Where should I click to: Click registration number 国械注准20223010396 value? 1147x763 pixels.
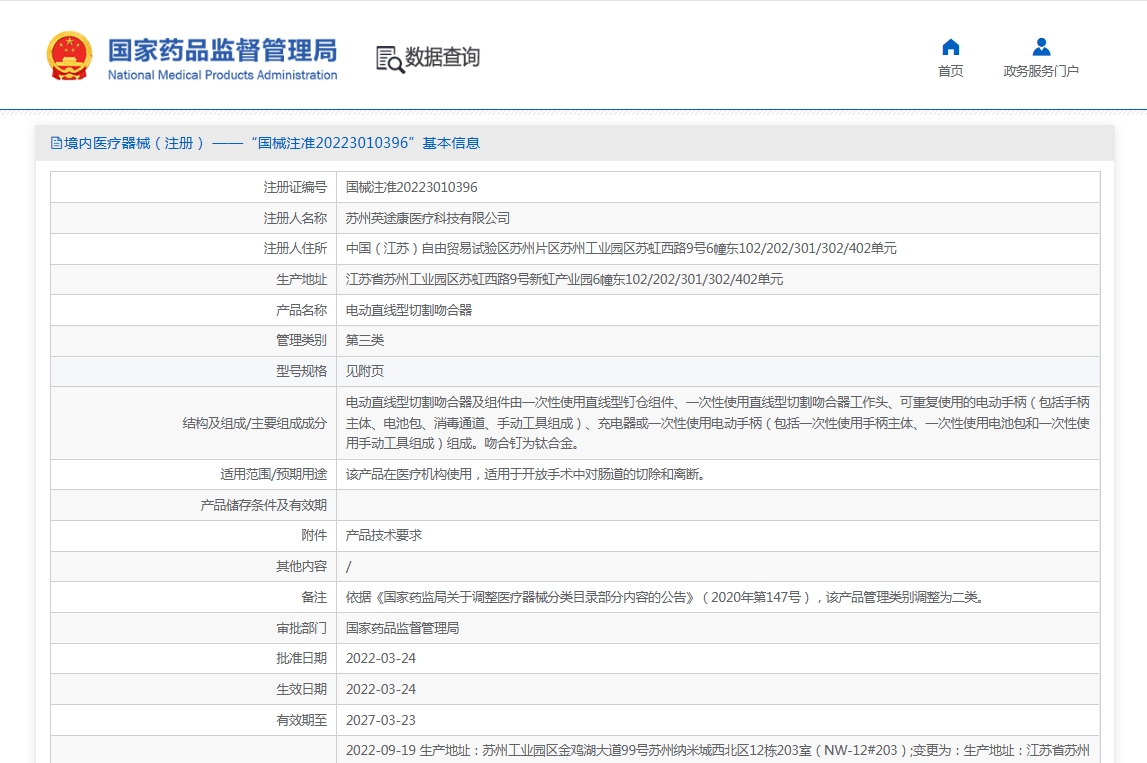click(411, 187)
